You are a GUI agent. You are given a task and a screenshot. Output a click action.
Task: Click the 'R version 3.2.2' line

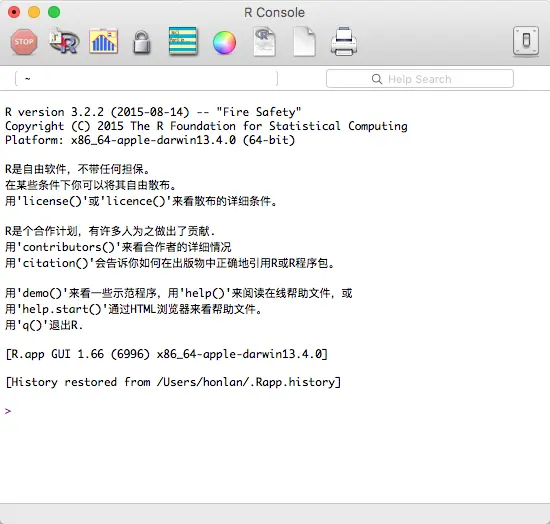(x=153, y=112)
